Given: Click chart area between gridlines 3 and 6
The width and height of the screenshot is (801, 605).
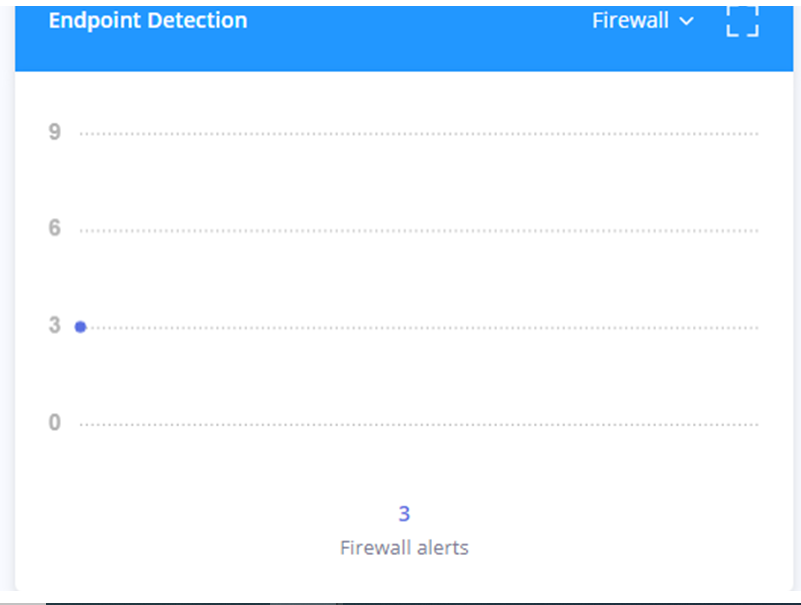Looking at the screenshot, I should point(419,279).
